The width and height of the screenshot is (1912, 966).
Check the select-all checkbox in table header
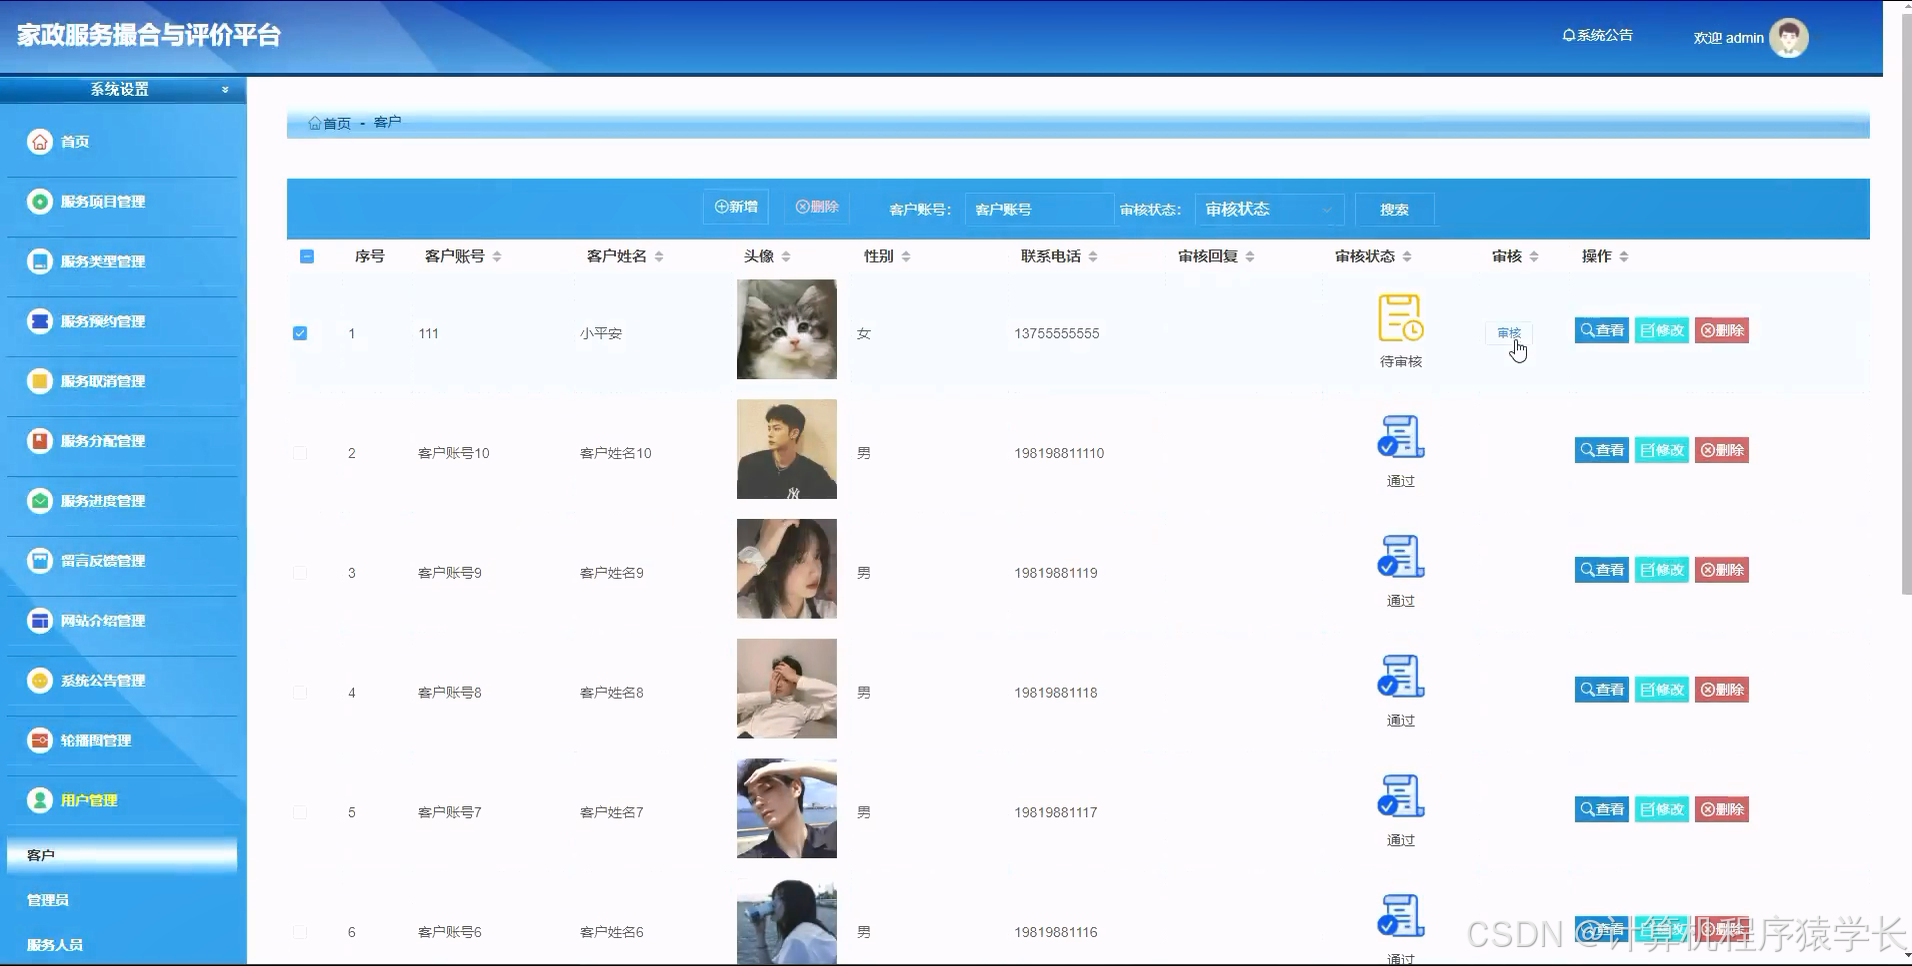click(307, 256)
